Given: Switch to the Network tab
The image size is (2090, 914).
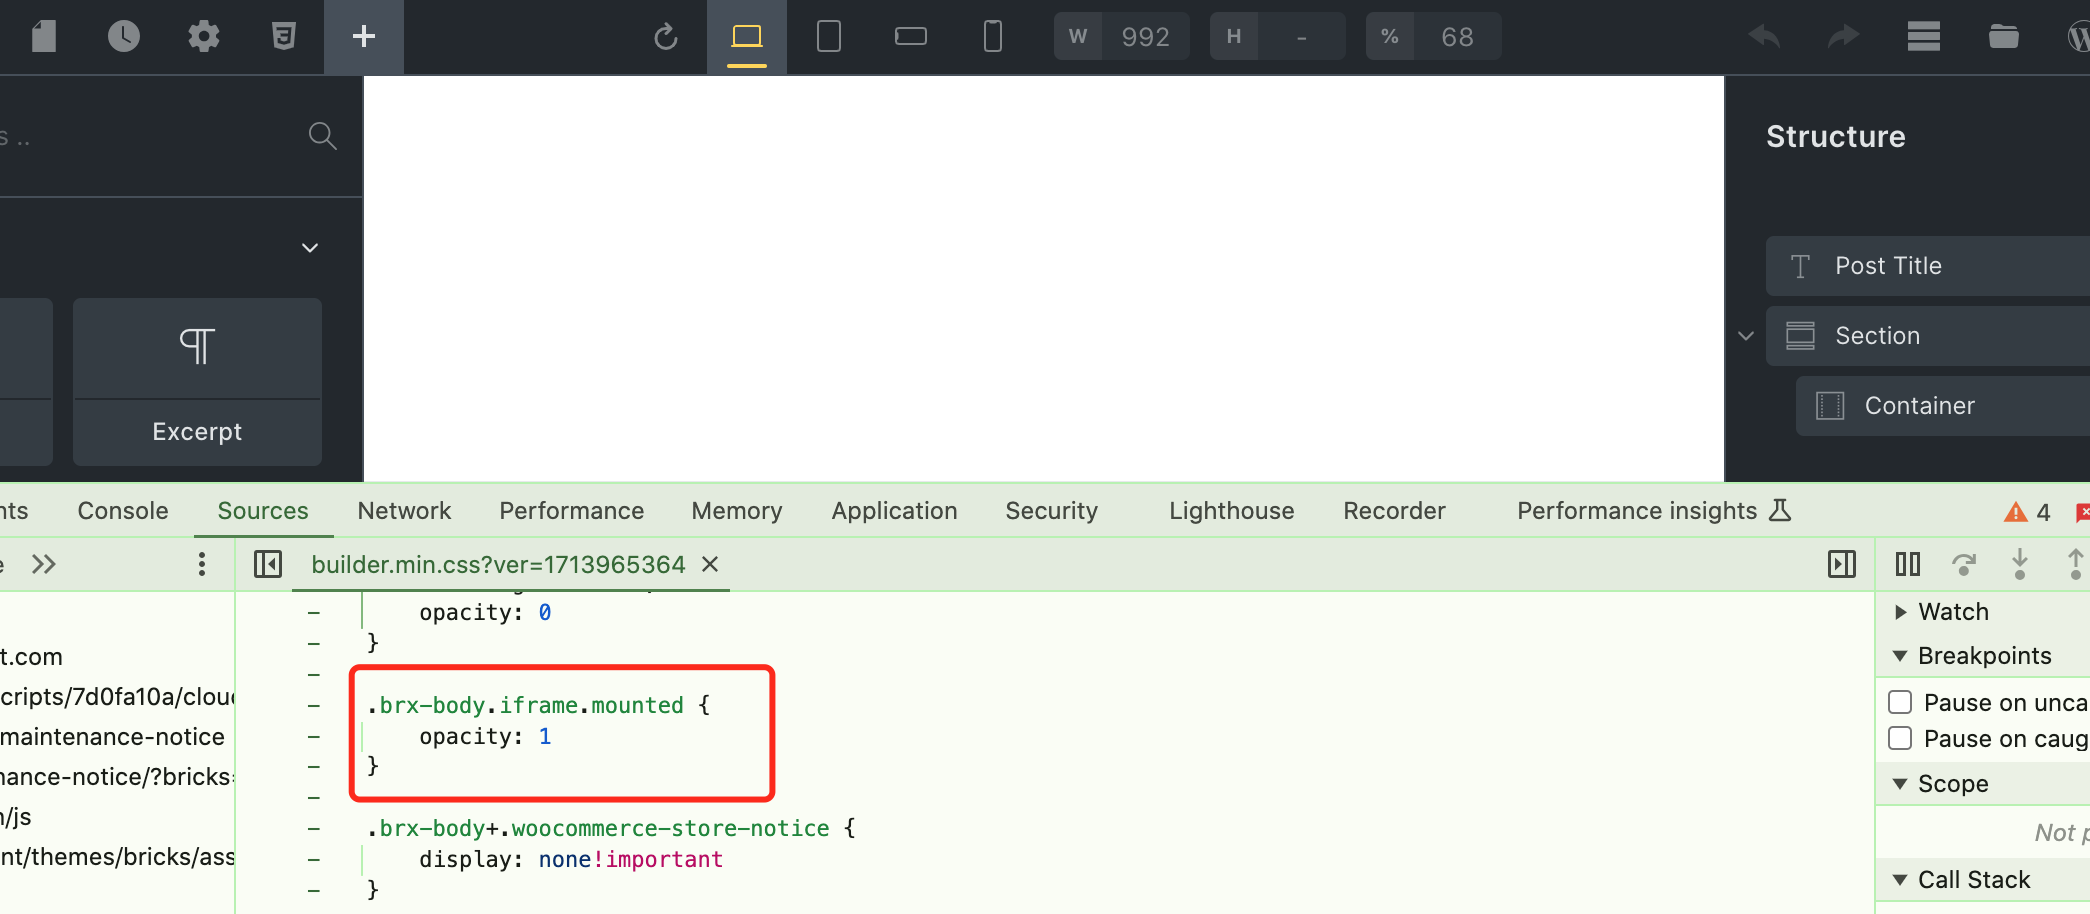Looking at the screenshot, I should click(x=404, y=511).
